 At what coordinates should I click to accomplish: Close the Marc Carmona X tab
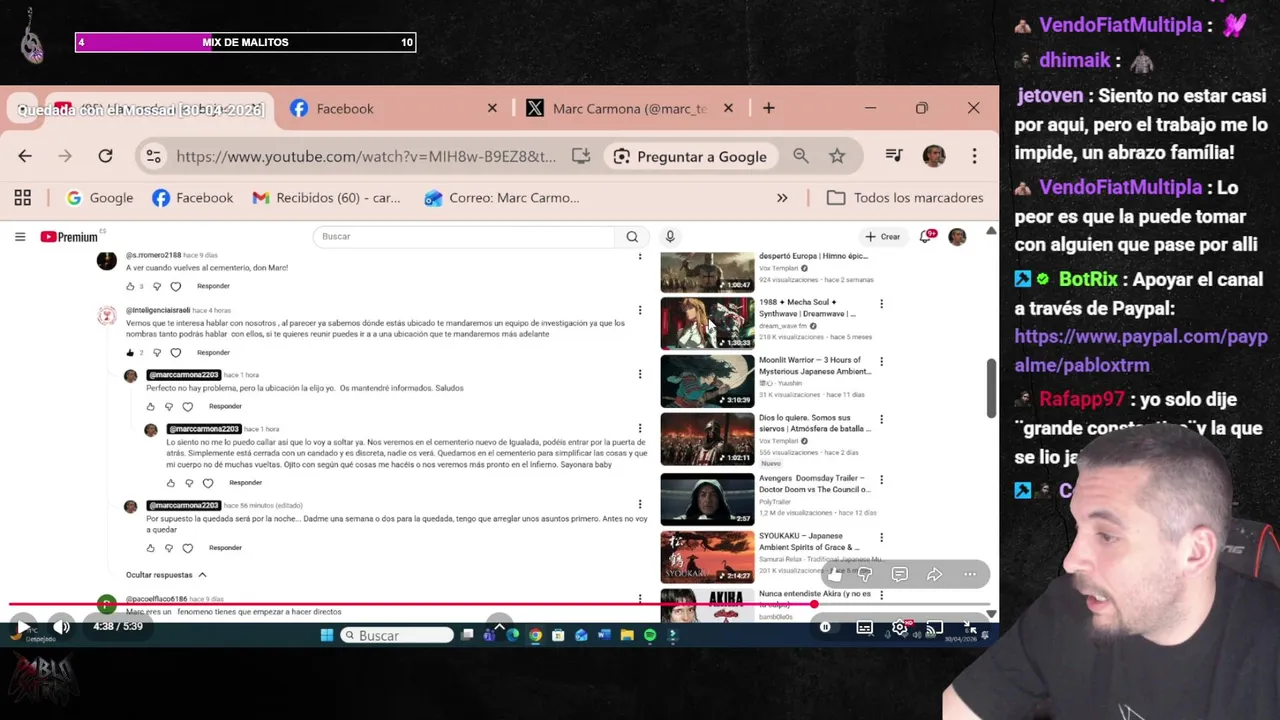click(x=728, y=108)
